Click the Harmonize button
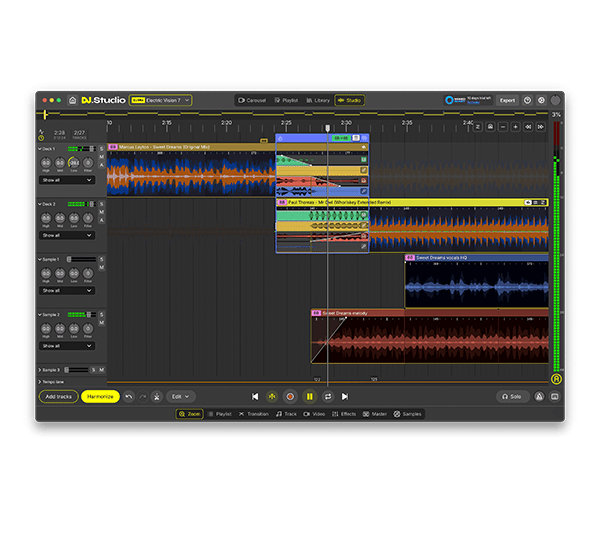The image size is (600, 543). (100, 397)
